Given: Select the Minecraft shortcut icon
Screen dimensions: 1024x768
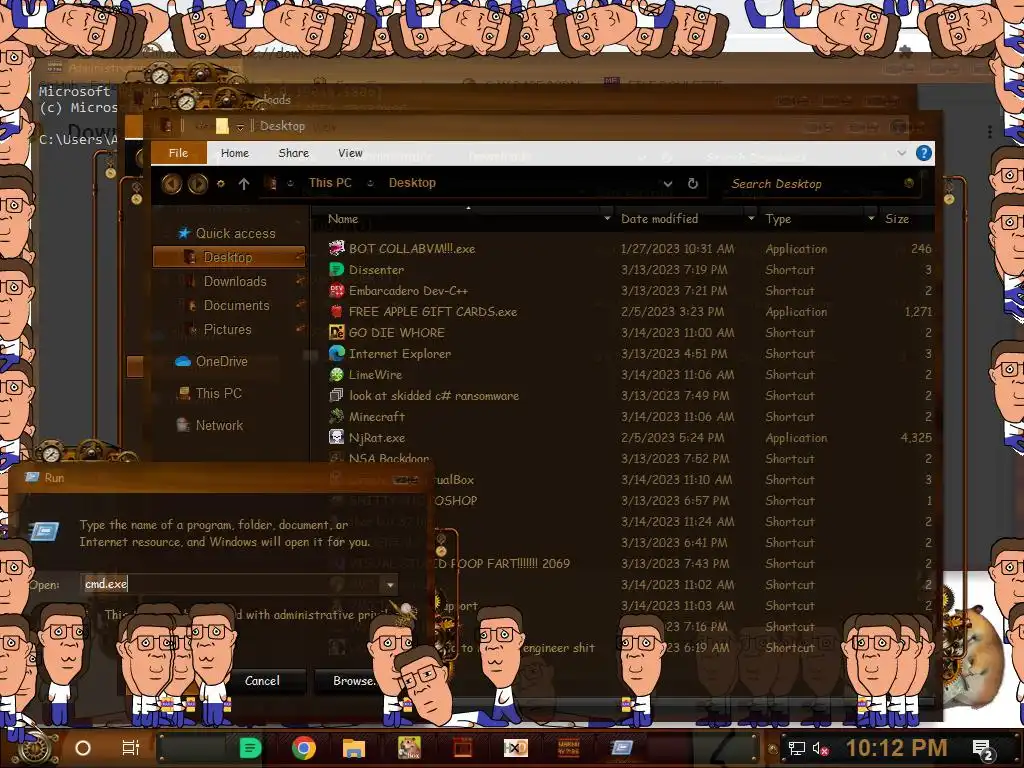Looking at the screenshot, I should coord(336,416).
